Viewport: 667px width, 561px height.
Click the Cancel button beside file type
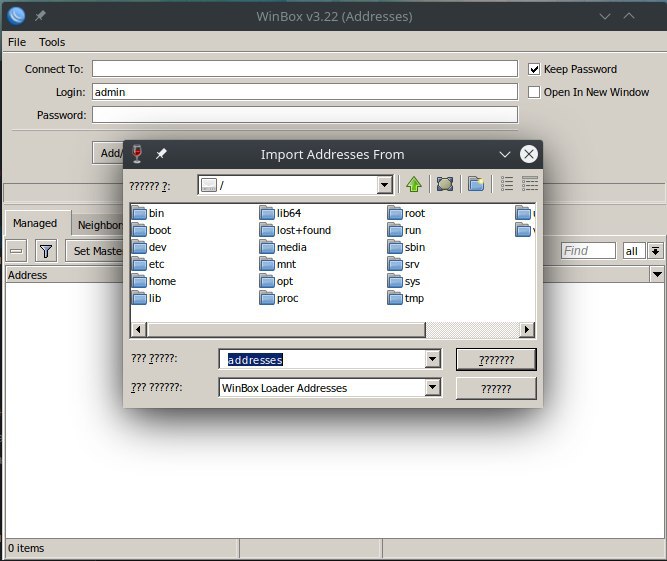[496, 389]
